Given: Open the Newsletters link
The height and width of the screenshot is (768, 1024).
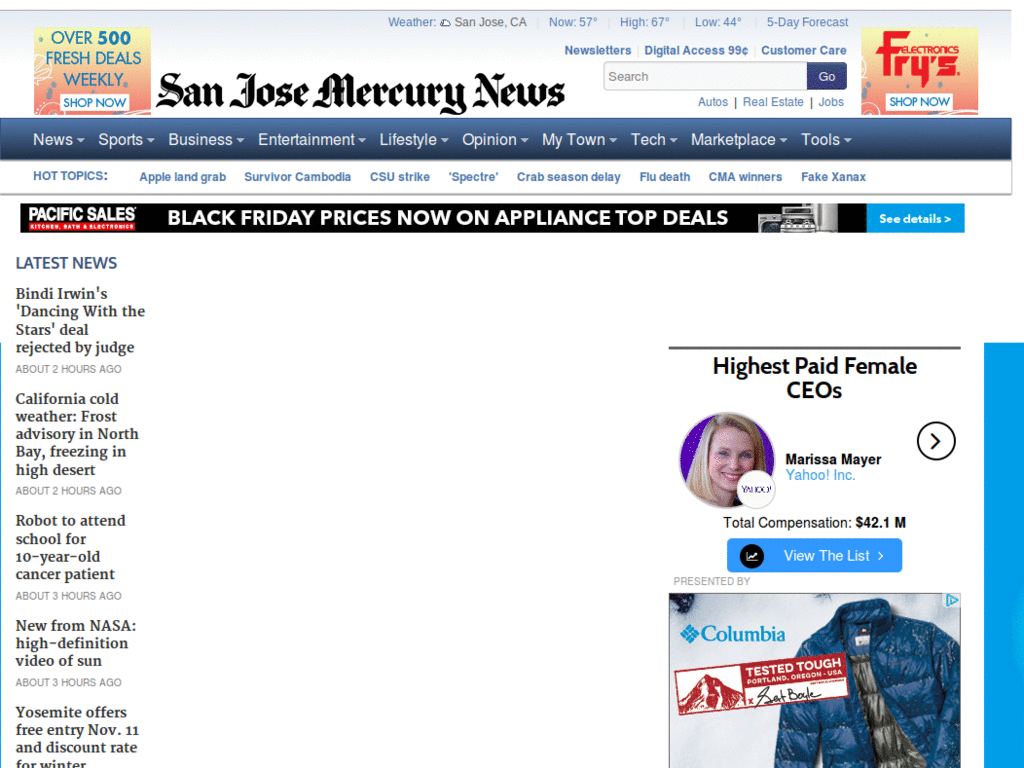Looking at the screenshot, I should click(x=598, y=50).
